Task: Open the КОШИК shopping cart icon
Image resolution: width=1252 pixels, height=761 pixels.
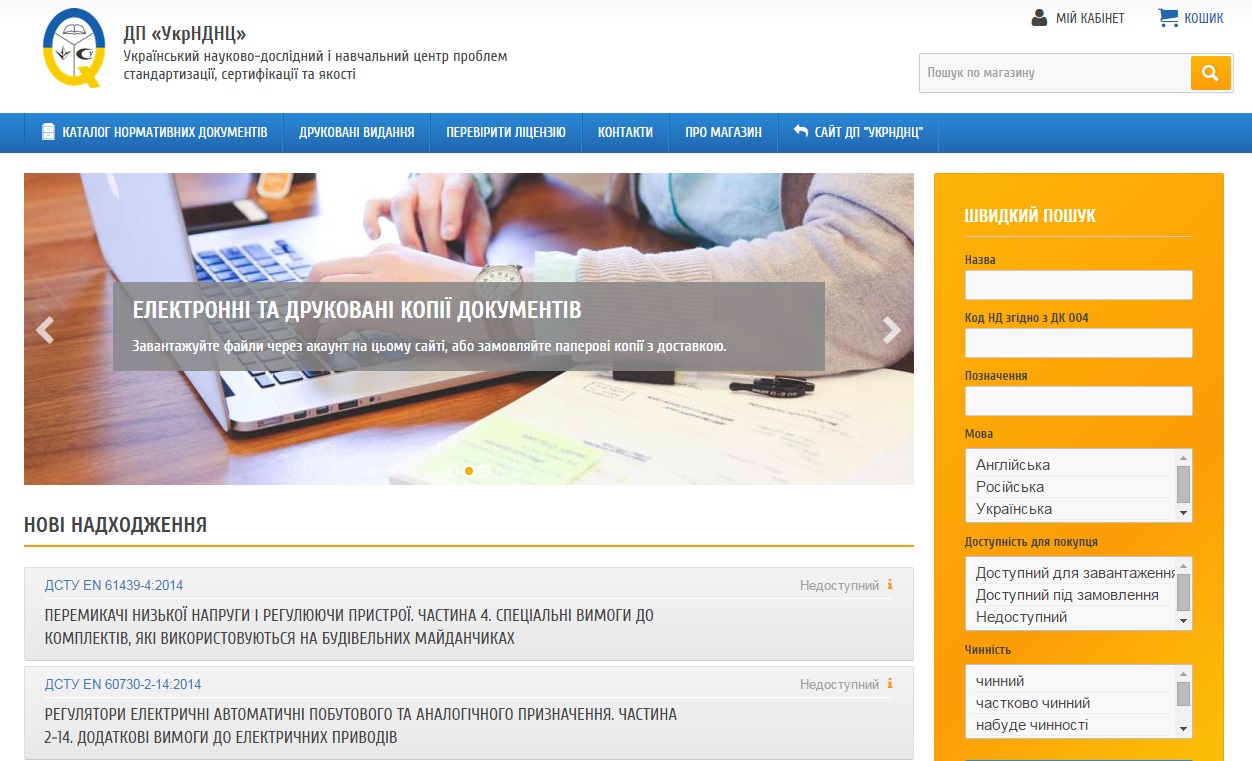Action: click(x=1168, y=17)
